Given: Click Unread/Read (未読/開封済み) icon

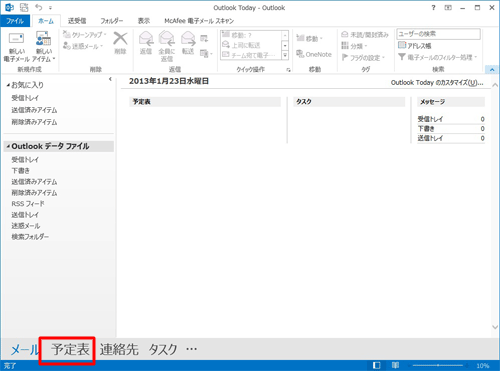Looking at the screenshot, I should pos(345,34).
